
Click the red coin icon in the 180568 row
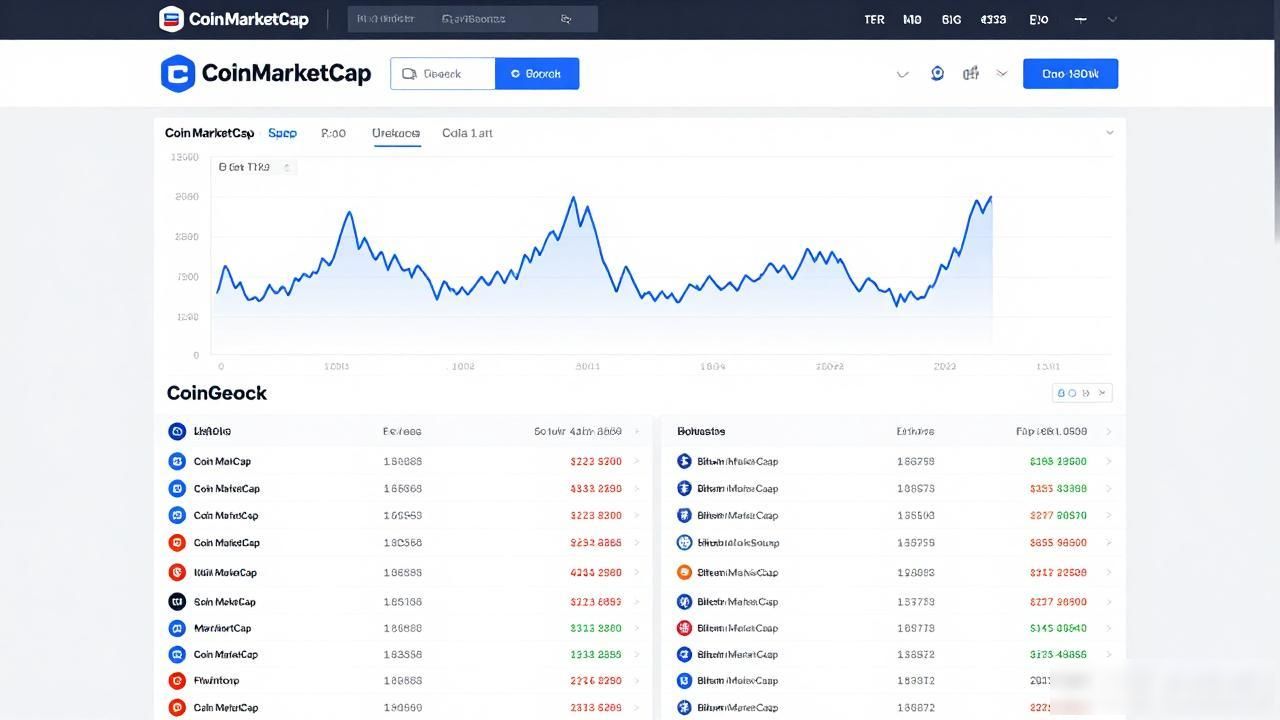[x=177, y=543]
